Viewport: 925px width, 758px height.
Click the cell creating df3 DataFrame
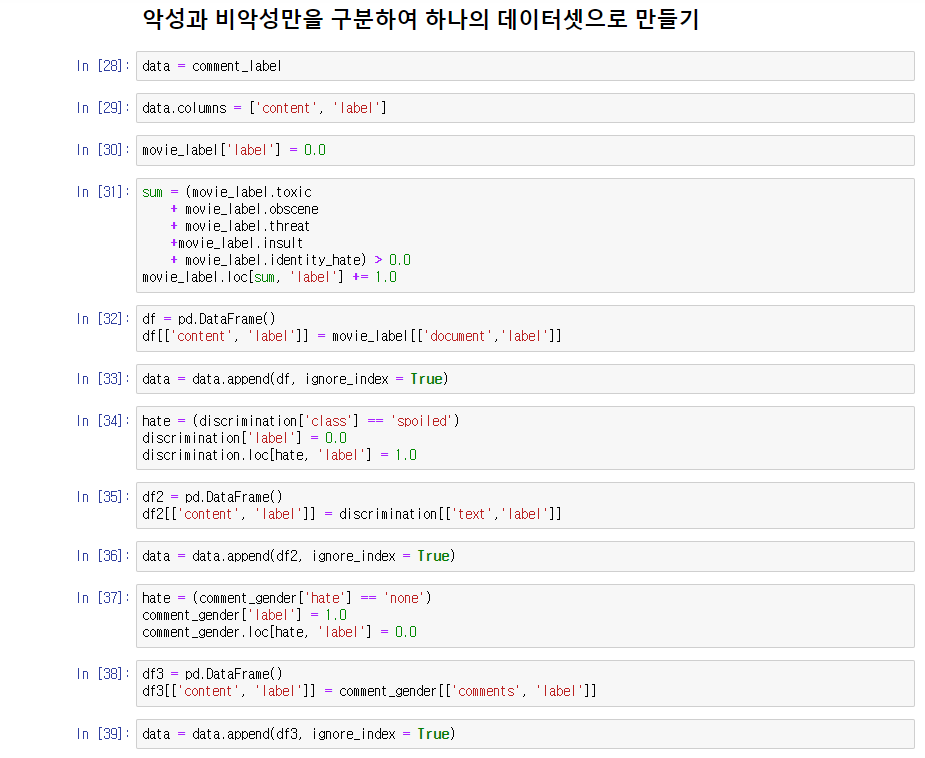525,683
